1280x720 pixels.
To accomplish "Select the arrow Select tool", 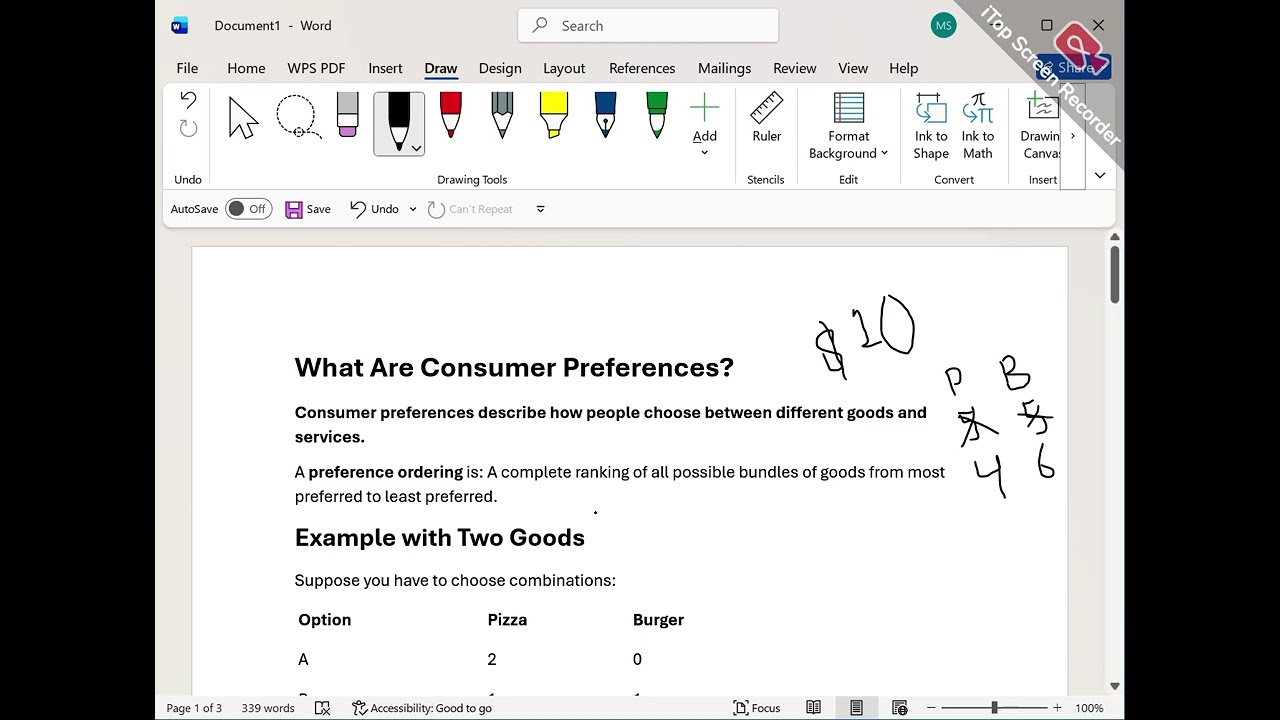I will [243, 117].
